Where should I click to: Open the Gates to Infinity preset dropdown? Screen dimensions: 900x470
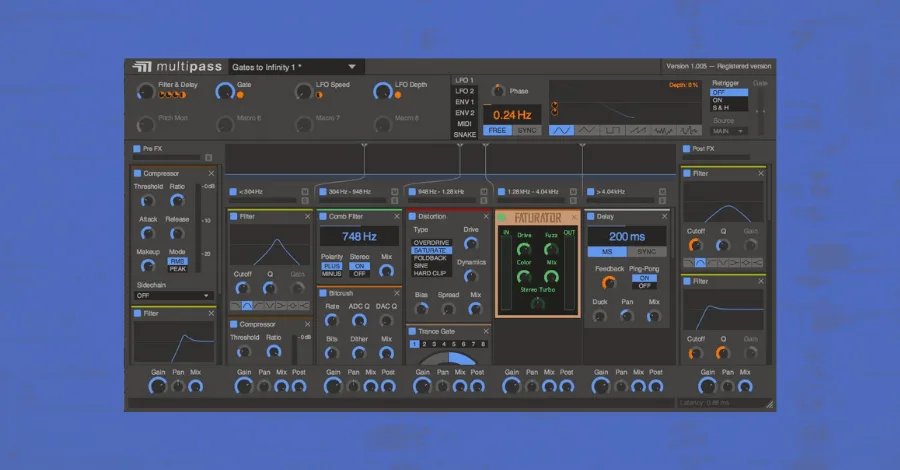(296, 67)
